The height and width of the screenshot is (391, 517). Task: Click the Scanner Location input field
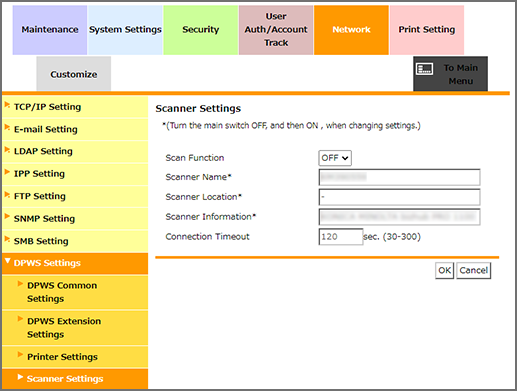pyautogui.click(x=399, y=197)
